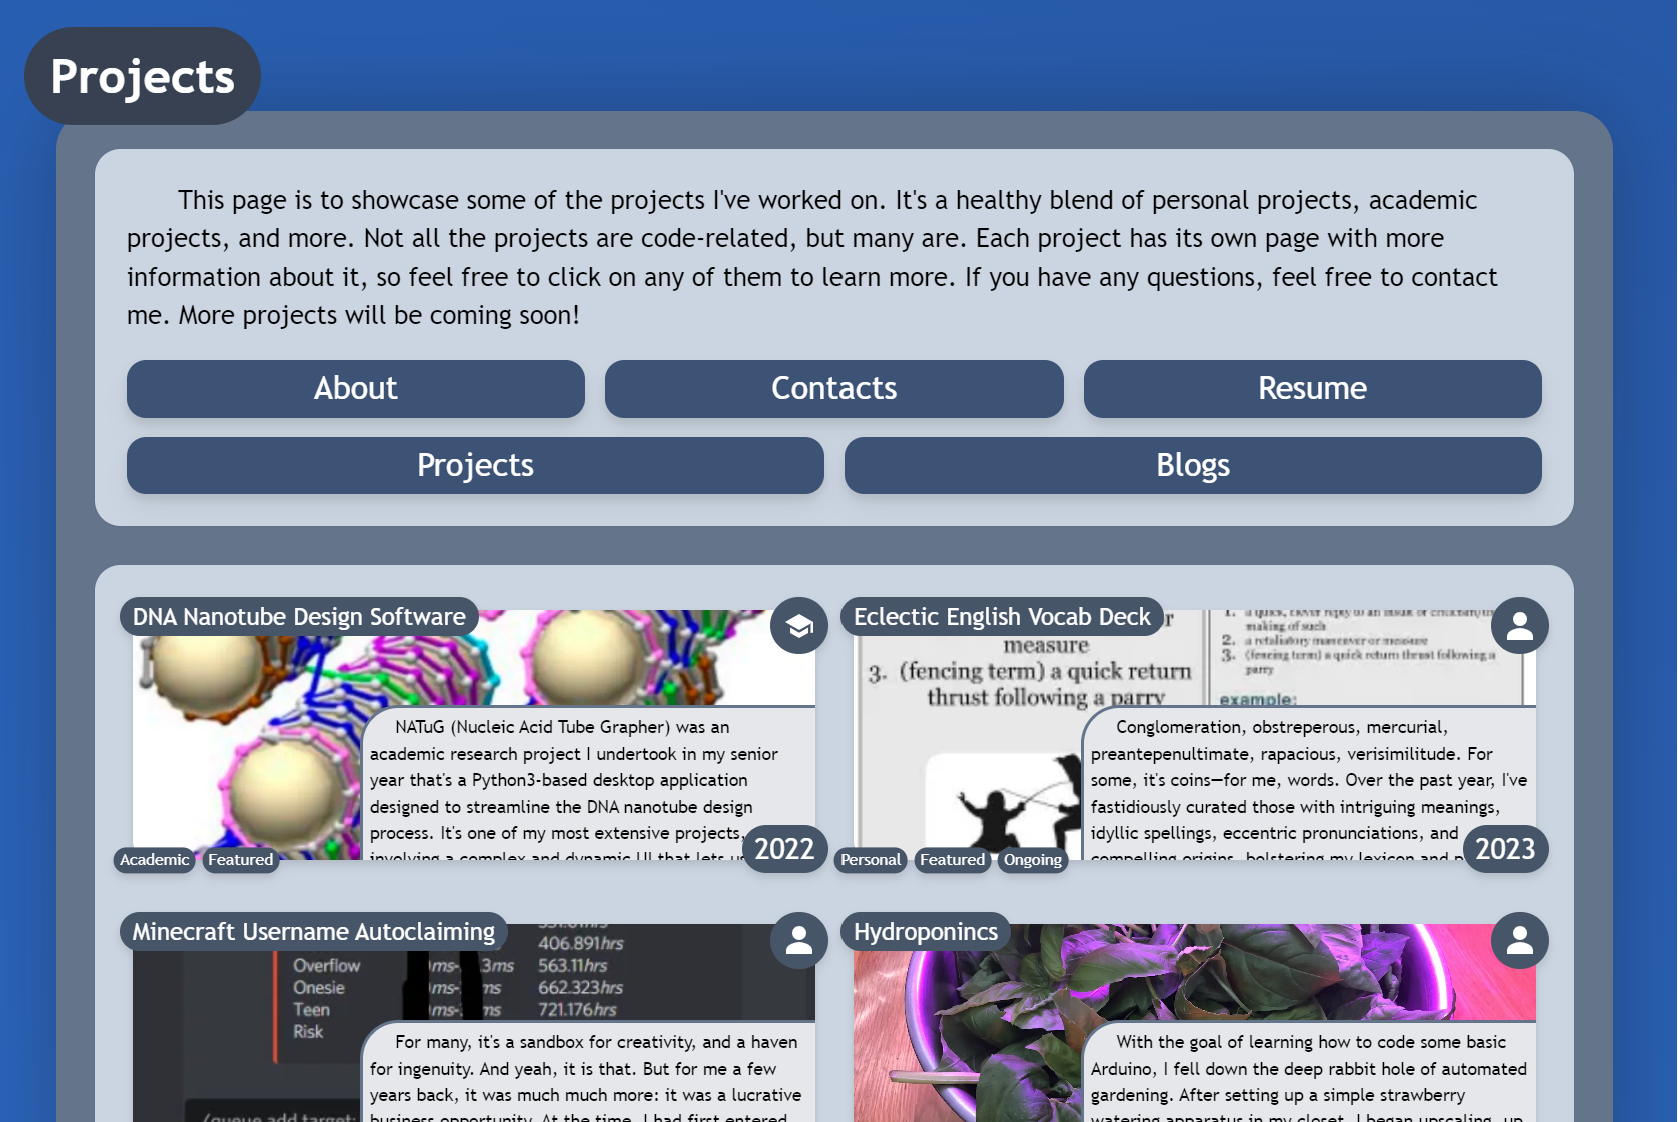This screenshot has height=1122, width=1678.
Task: Click the person icon on Eclectic English Vocab Deck
Action: (1519, 626)
